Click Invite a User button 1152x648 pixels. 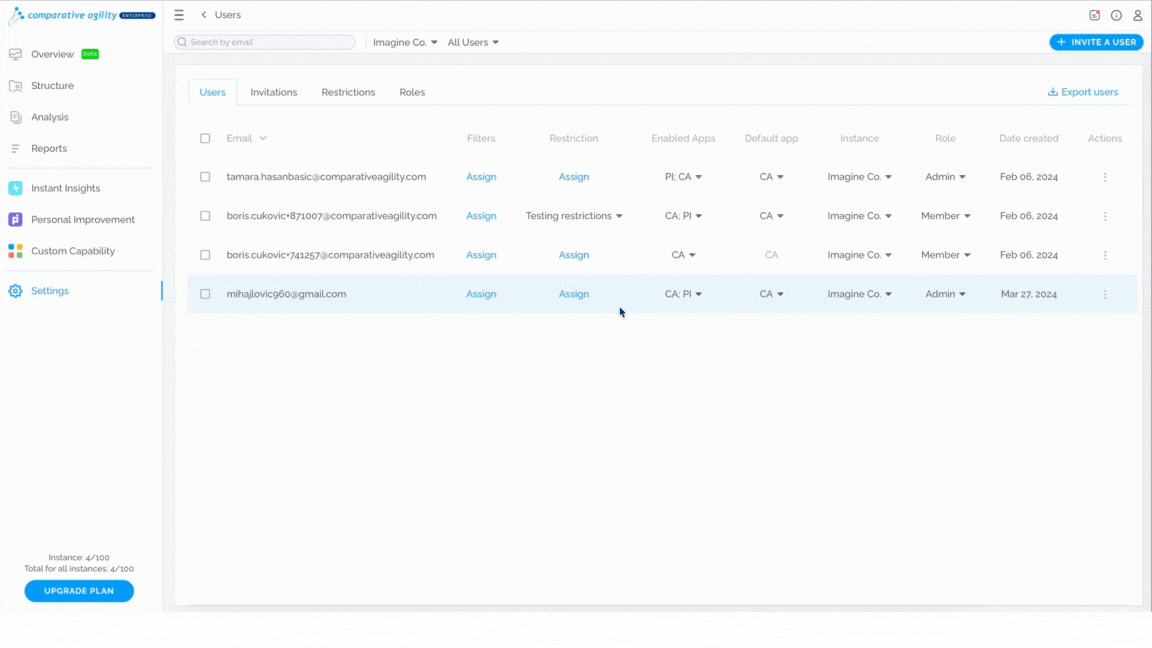click(1096, 43)
